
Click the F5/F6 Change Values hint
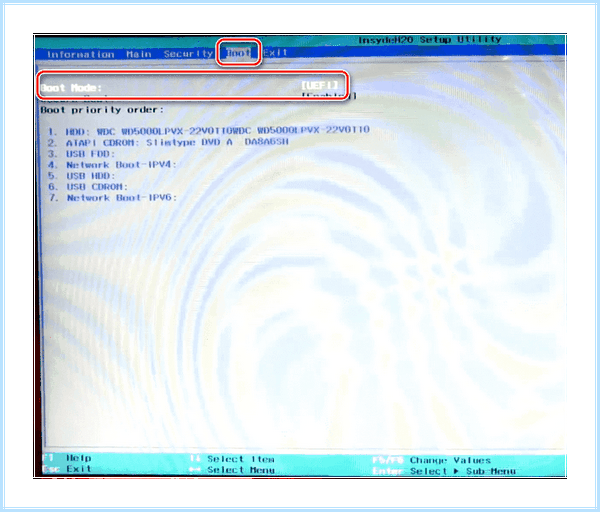coord(432,460)
